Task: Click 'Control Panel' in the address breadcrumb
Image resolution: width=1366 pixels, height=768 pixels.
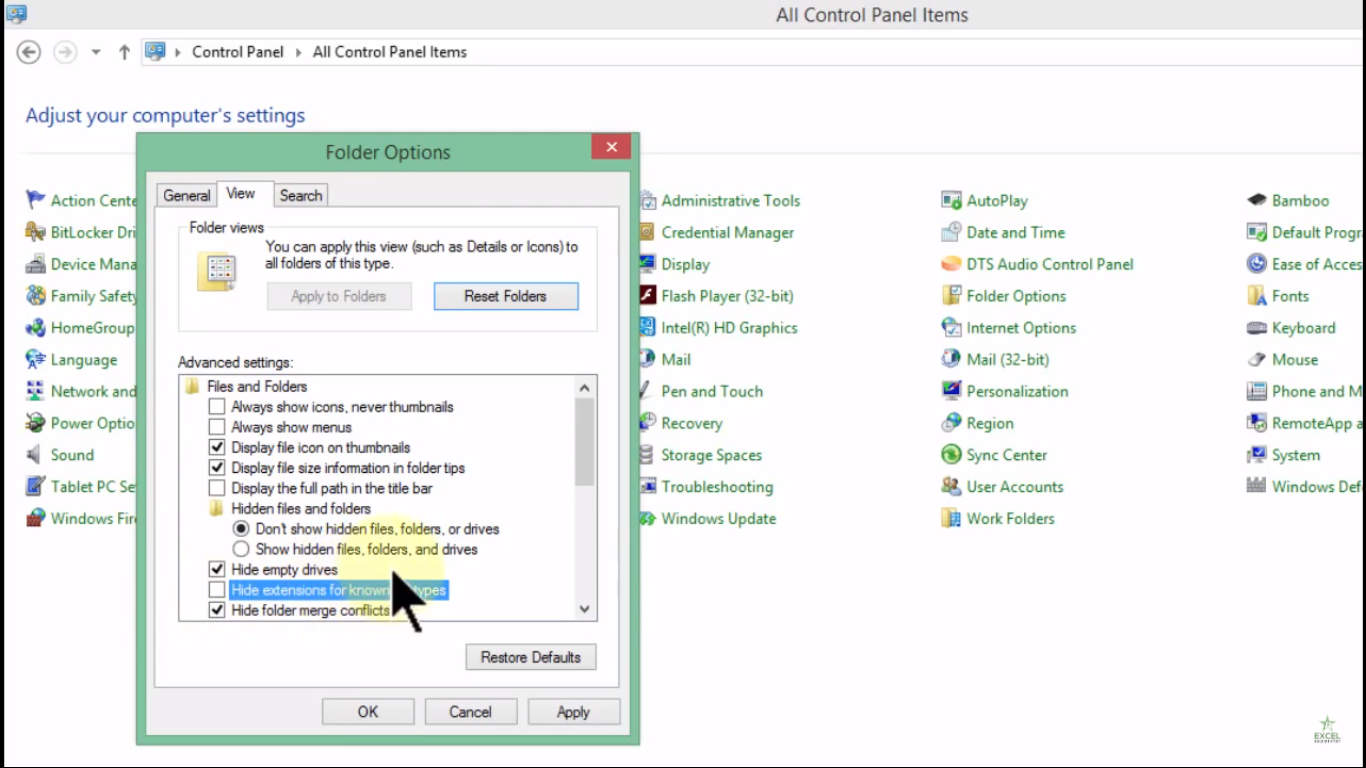Action: (238, 52)
